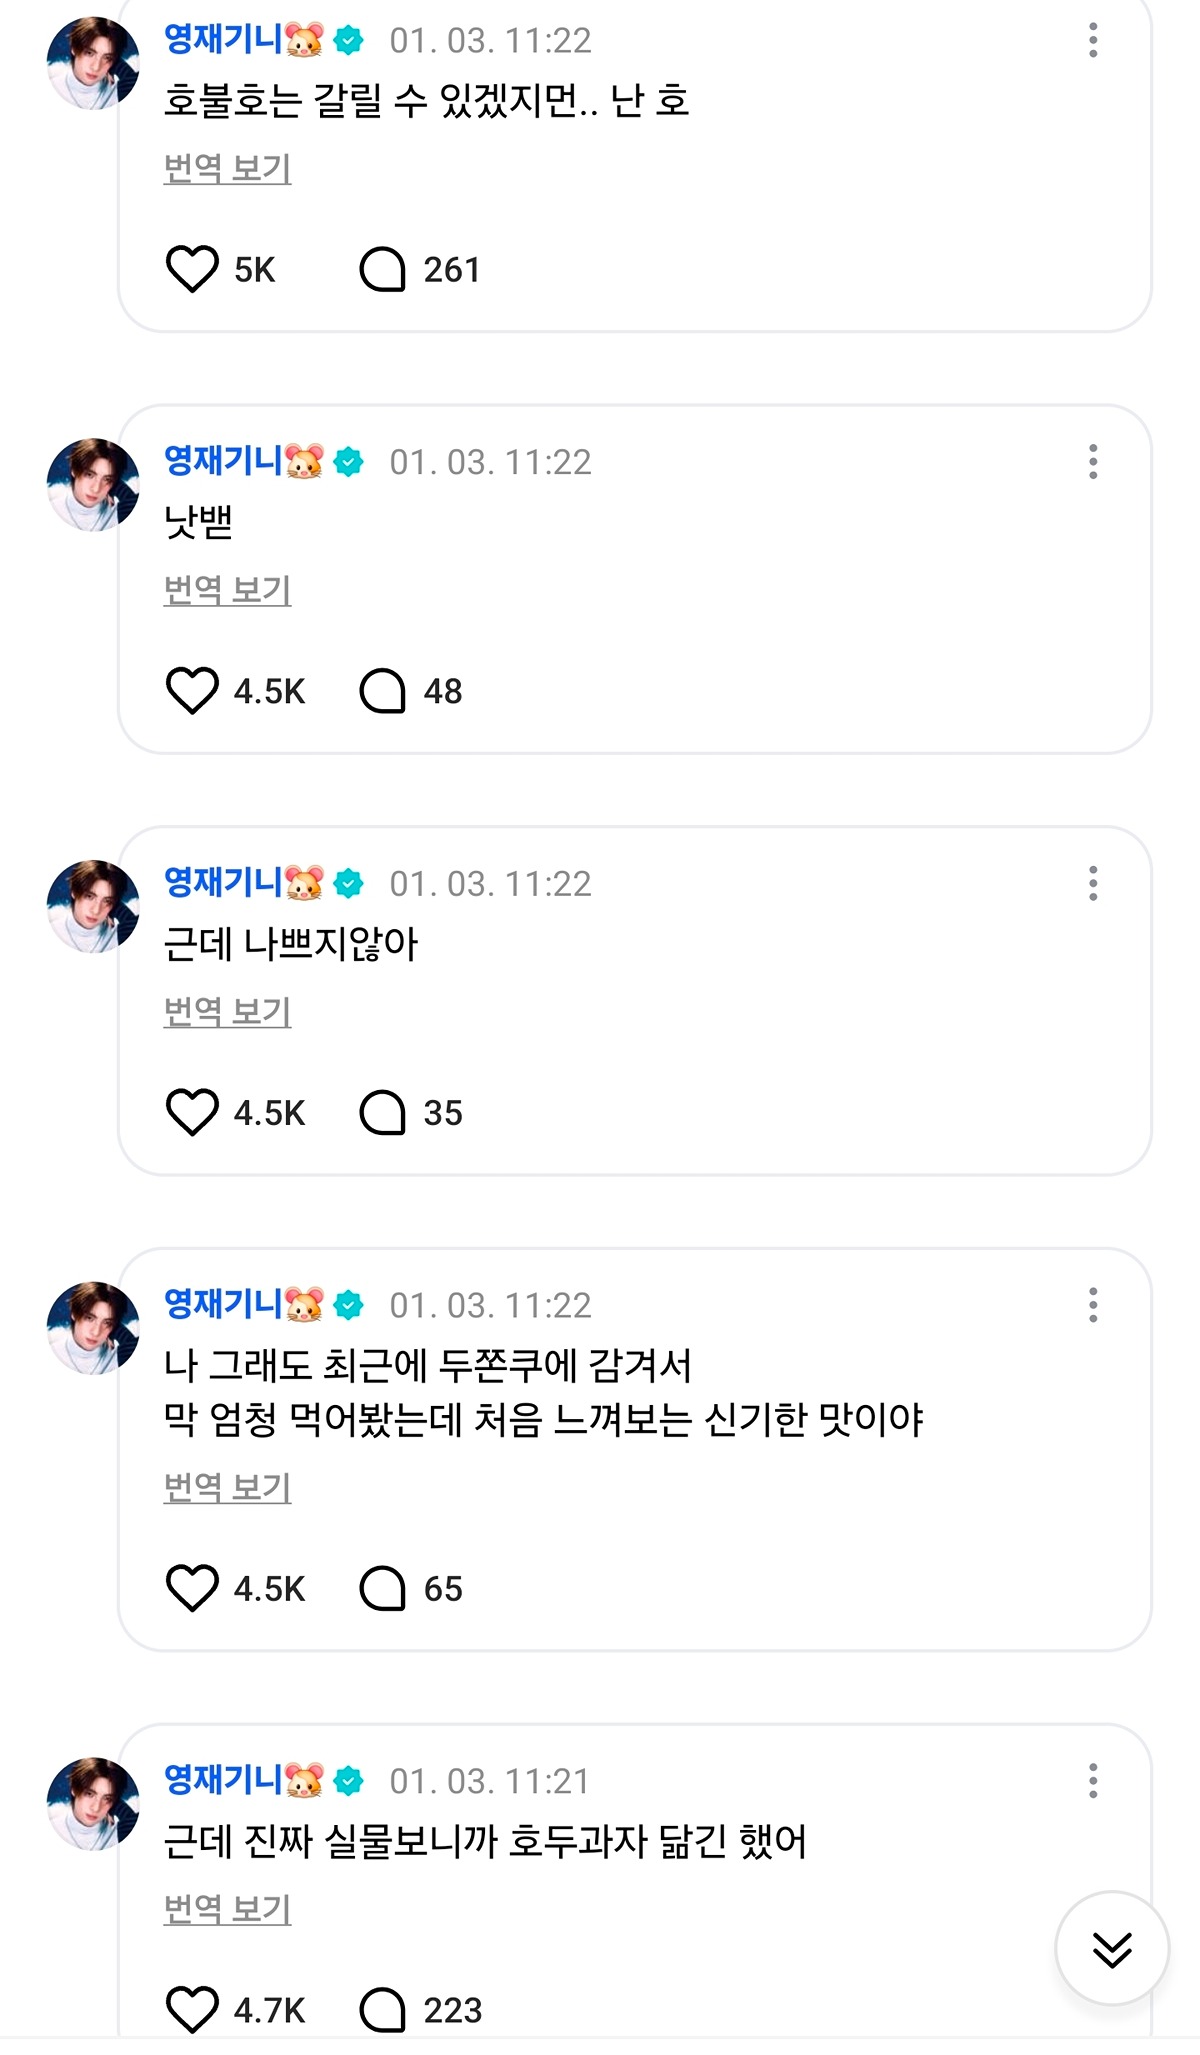The image size is (1200, 2055).
Task: Open three-dot menu on the 두쫀쿠 post
Action: 1093,1305
